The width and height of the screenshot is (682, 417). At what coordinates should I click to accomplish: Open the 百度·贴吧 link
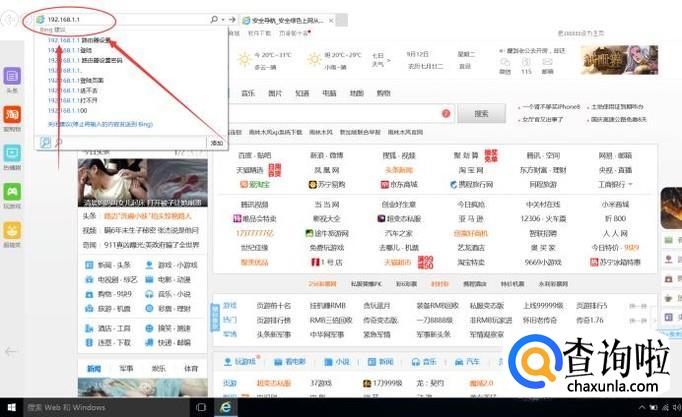(254, 155)
